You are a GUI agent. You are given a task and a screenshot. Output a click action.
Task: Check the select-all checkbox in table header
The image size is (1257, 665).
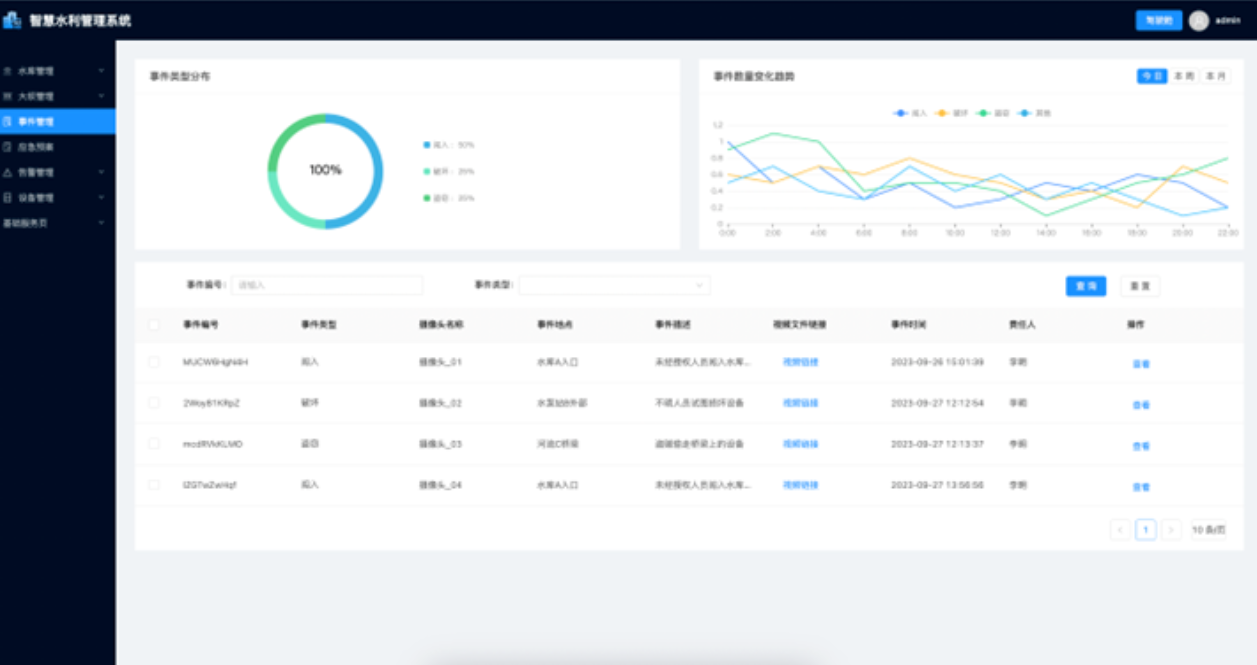point(154,324)
